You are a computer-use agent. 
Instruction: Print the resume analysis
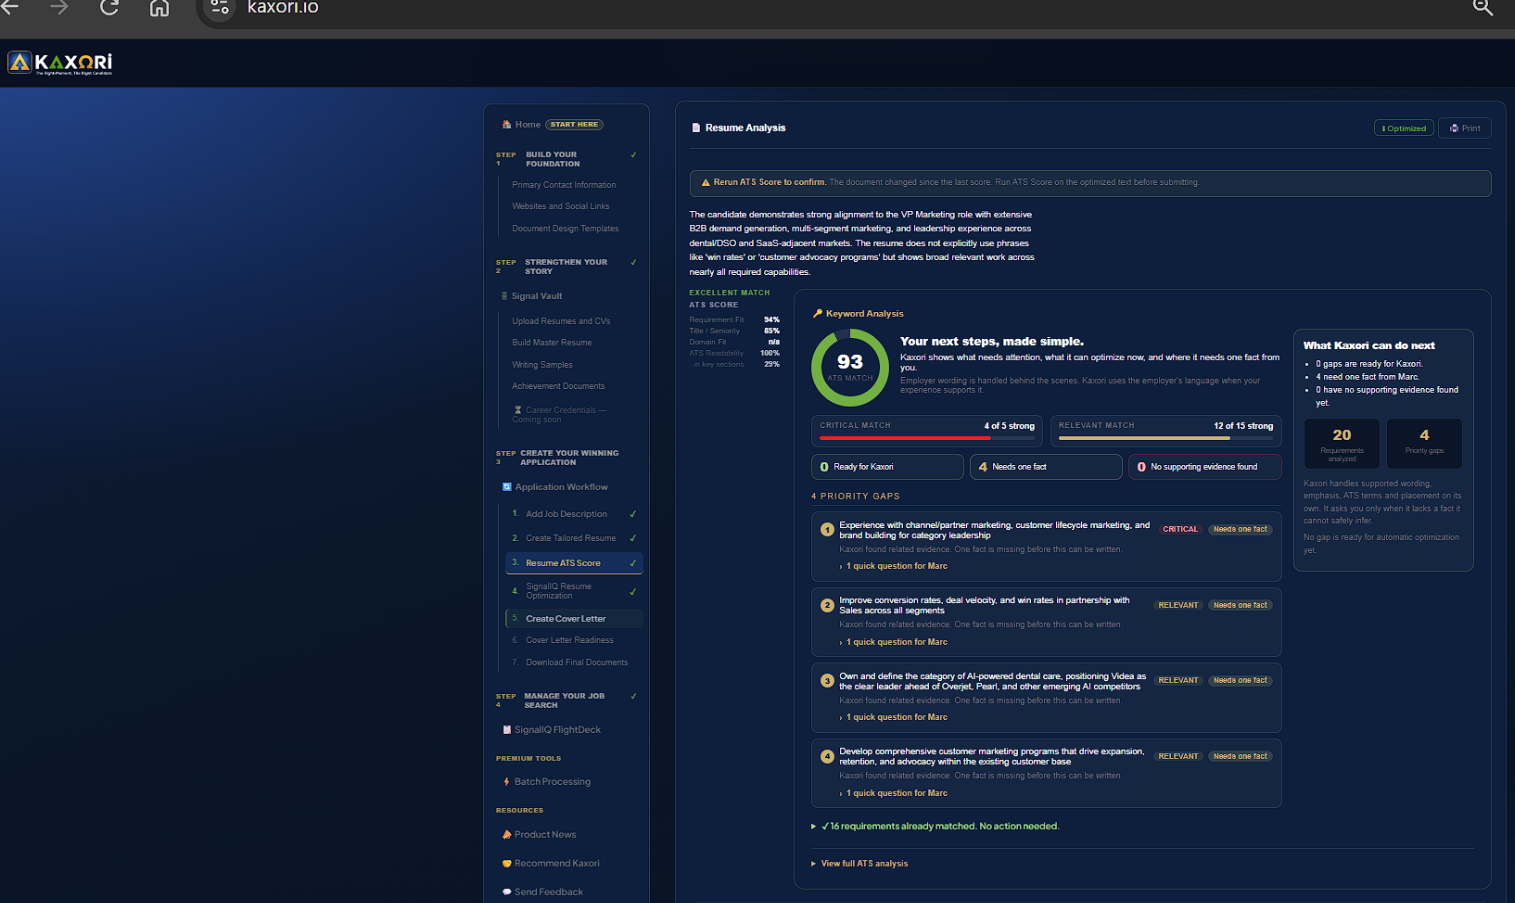pyautogui.click(x=1465, y=128)
